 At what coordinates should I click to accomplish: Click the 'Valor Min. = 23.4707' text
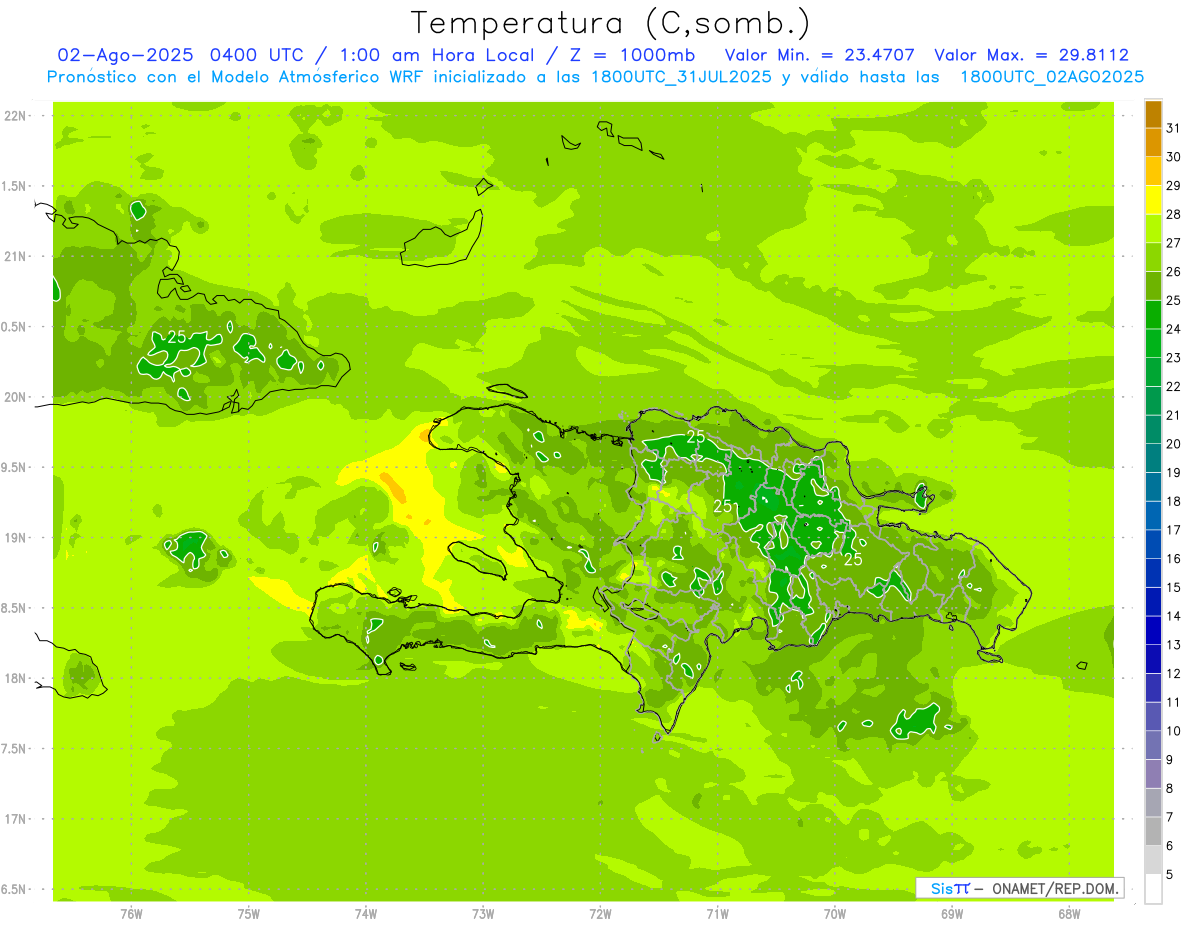[819, 55]
